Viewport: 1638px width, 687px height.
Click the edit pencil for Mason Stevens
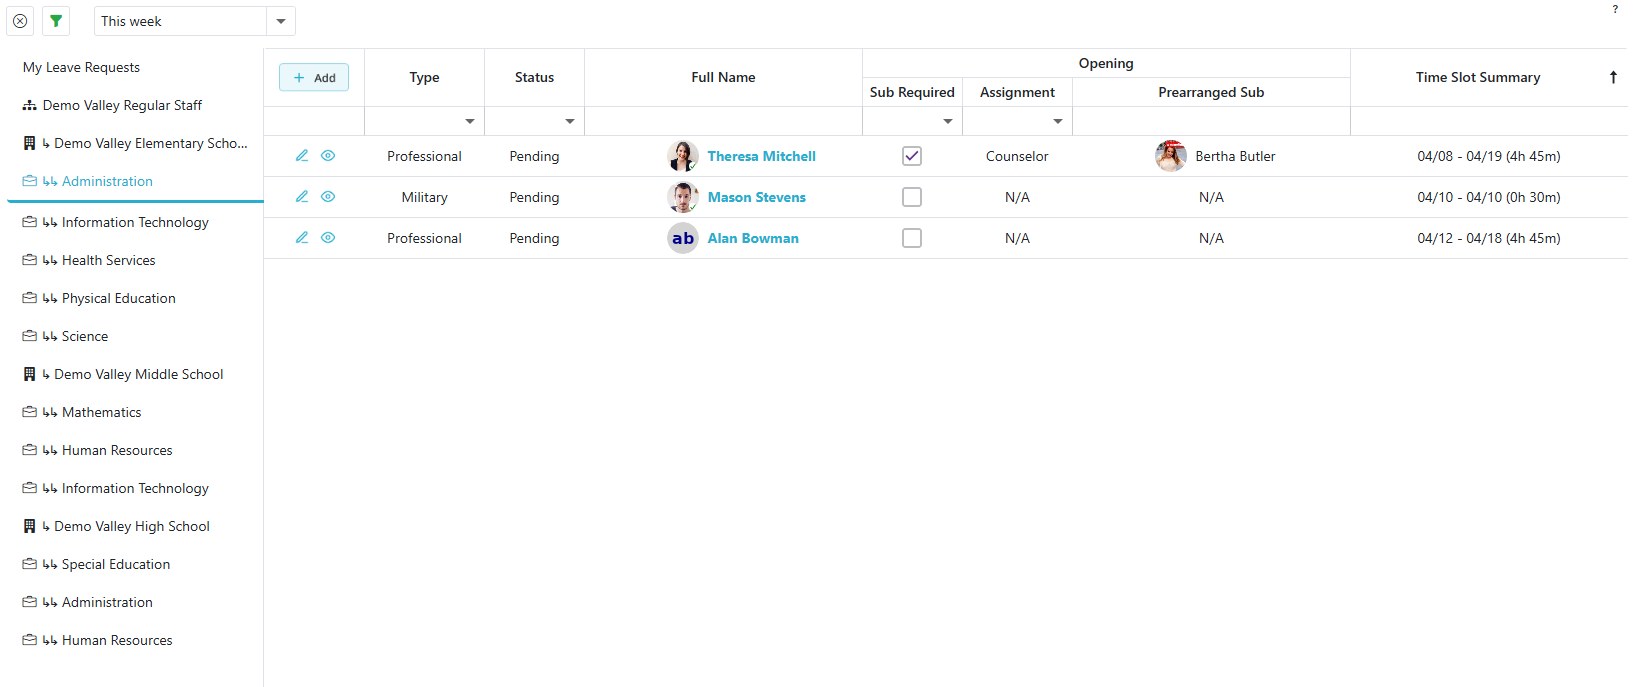302,197
